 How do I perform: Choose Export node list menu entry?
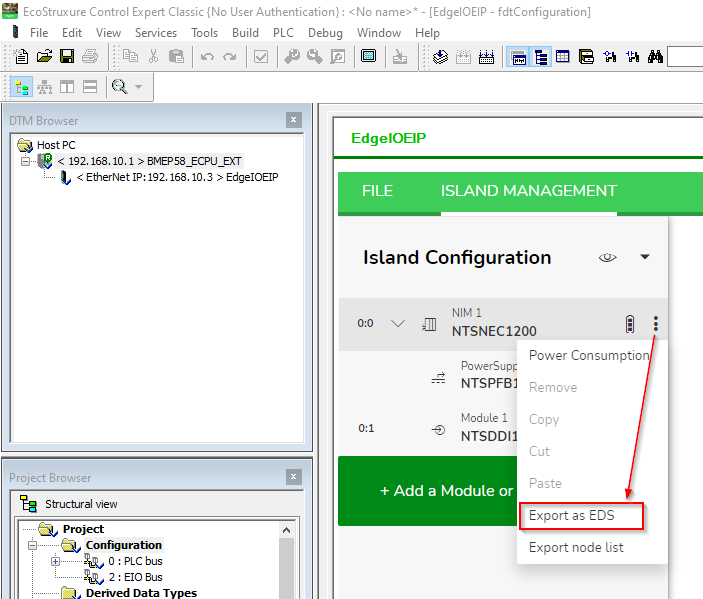(576, 547)
